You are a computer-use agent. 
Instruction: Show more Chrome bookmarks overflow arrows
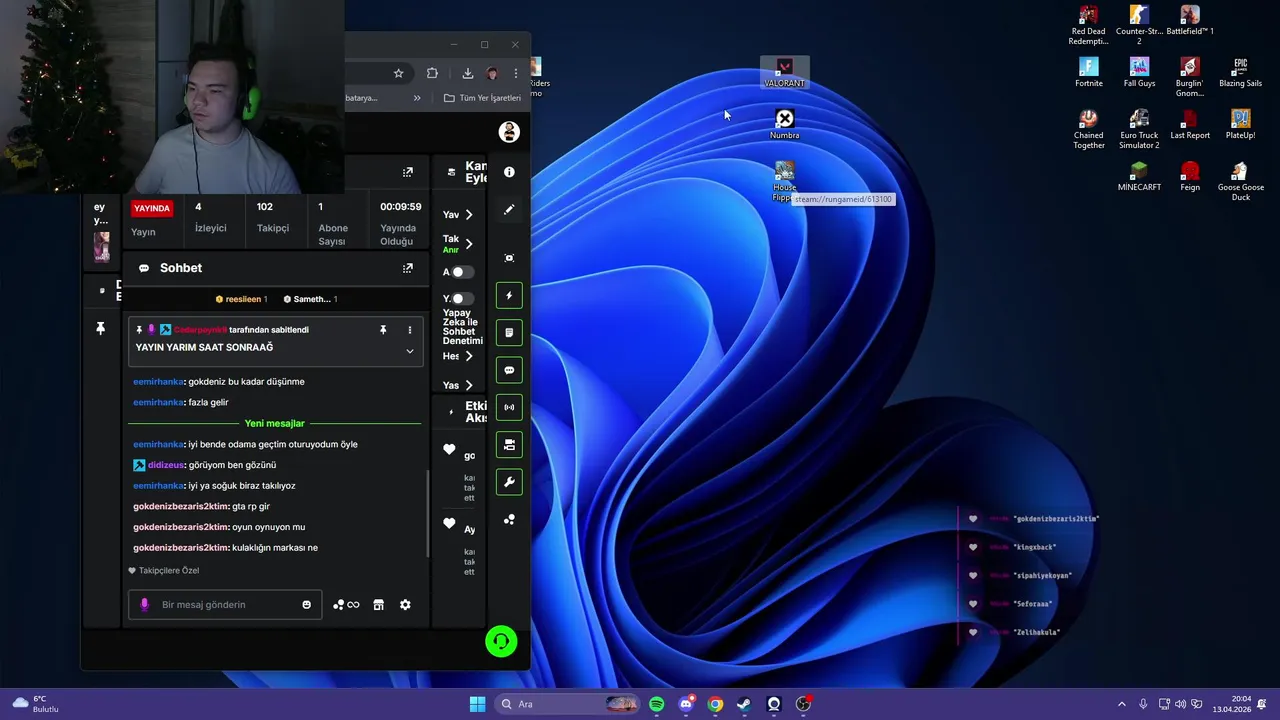pyautogui.click(x=417, y=98)
